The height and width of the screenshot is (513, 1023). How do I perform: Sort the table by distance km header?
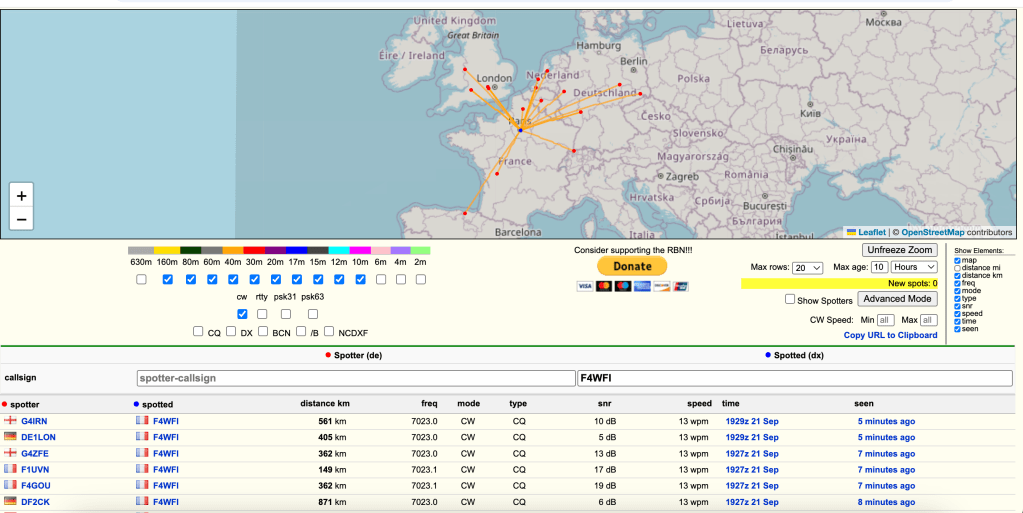point(324,403)
